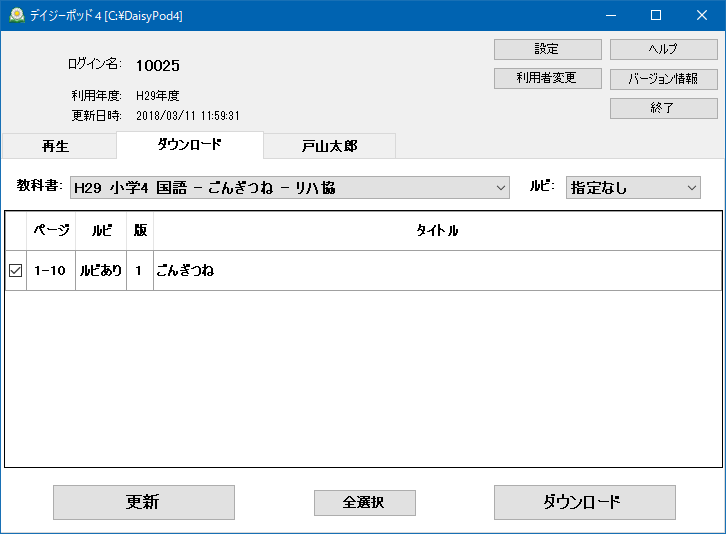Select the ごんぎつね title cell
Image resolution: width=726 pixels, height=534 pixels.
click(437, 270)
